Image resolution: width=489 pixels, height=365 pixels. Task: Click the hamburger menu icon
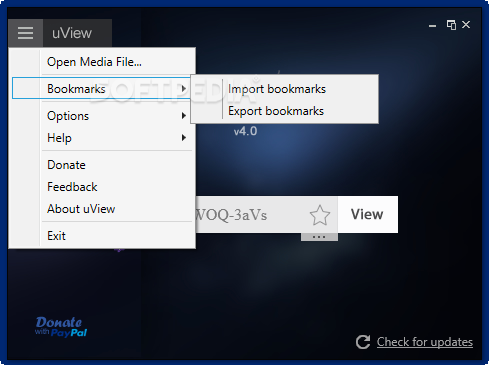25,33
